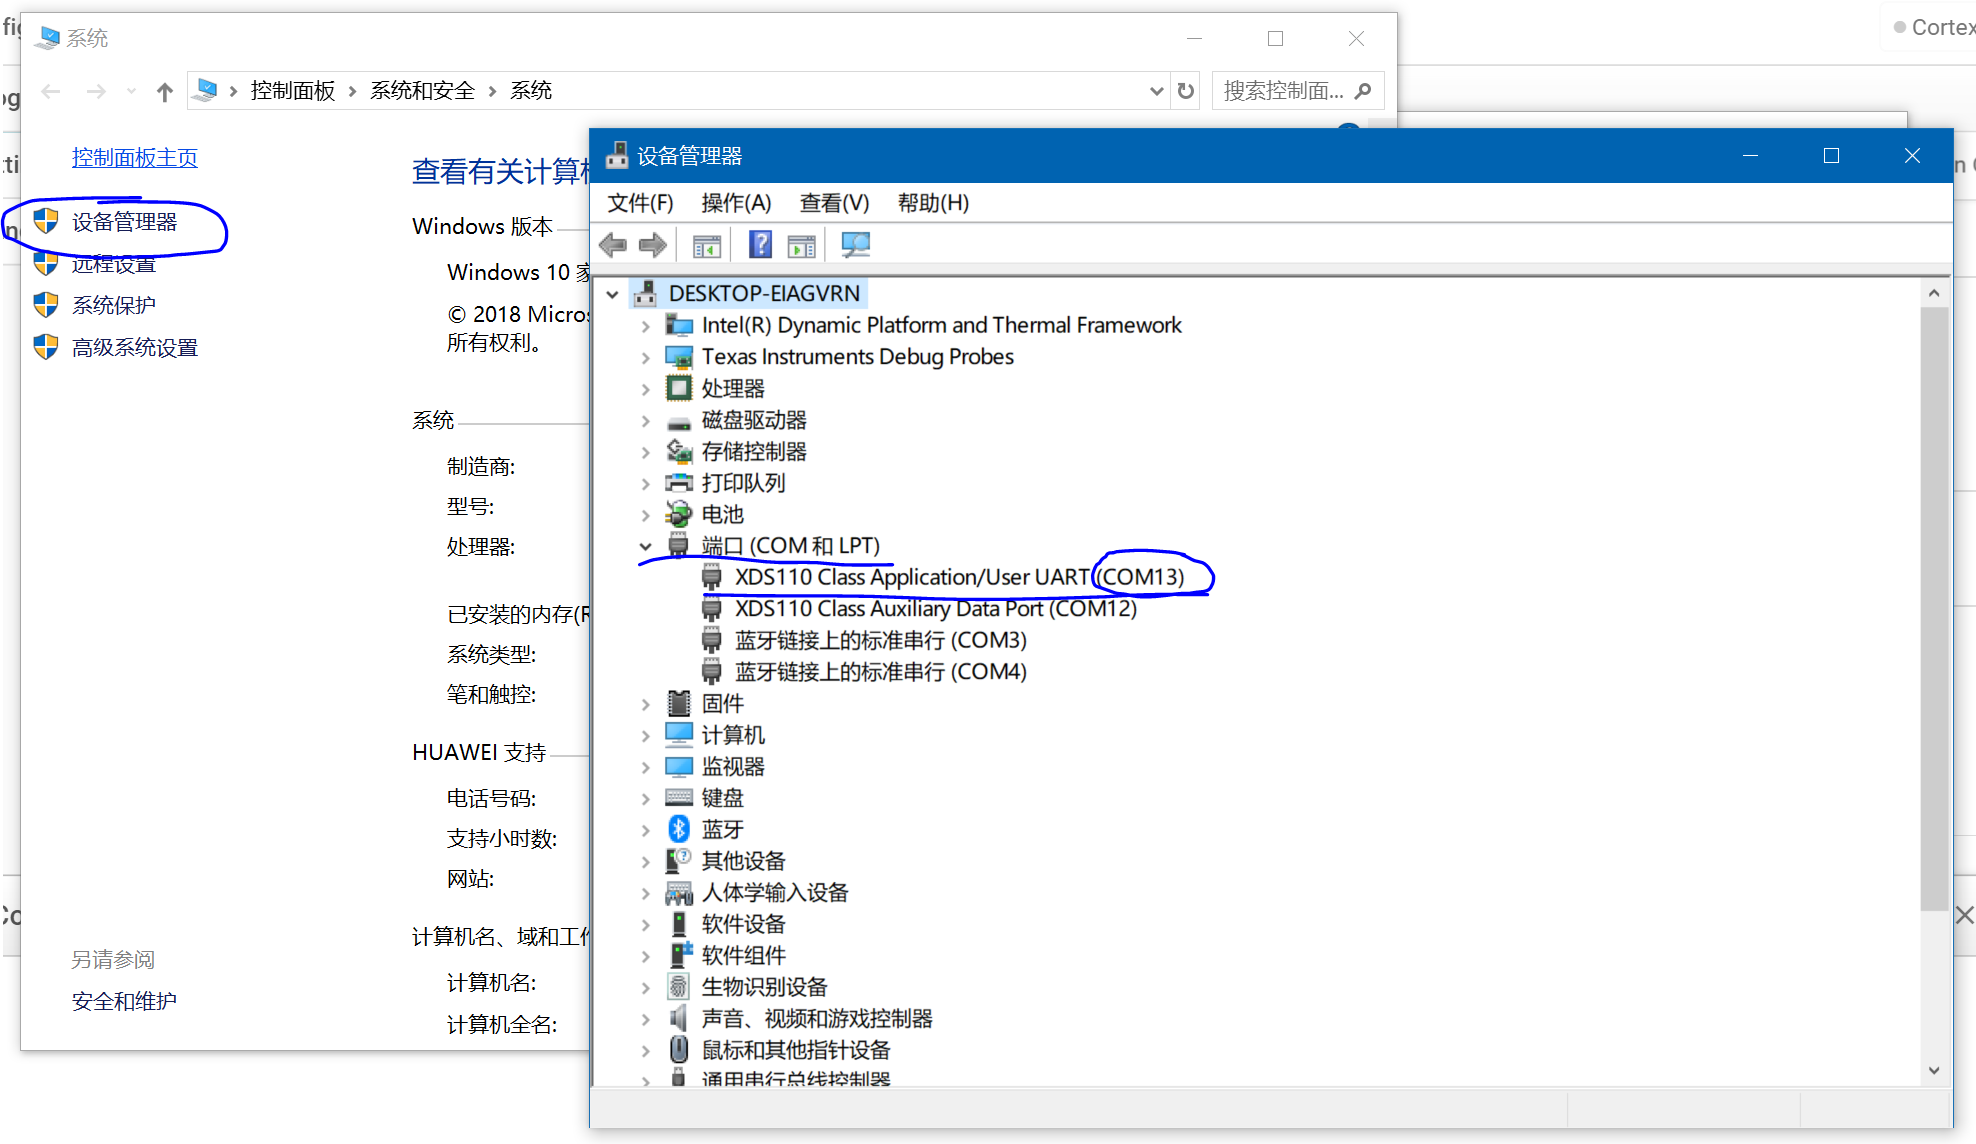Click the 生物识别设备 fingerprint icon
This screenshot has height=1144, width=1976.
pos(679,987)
